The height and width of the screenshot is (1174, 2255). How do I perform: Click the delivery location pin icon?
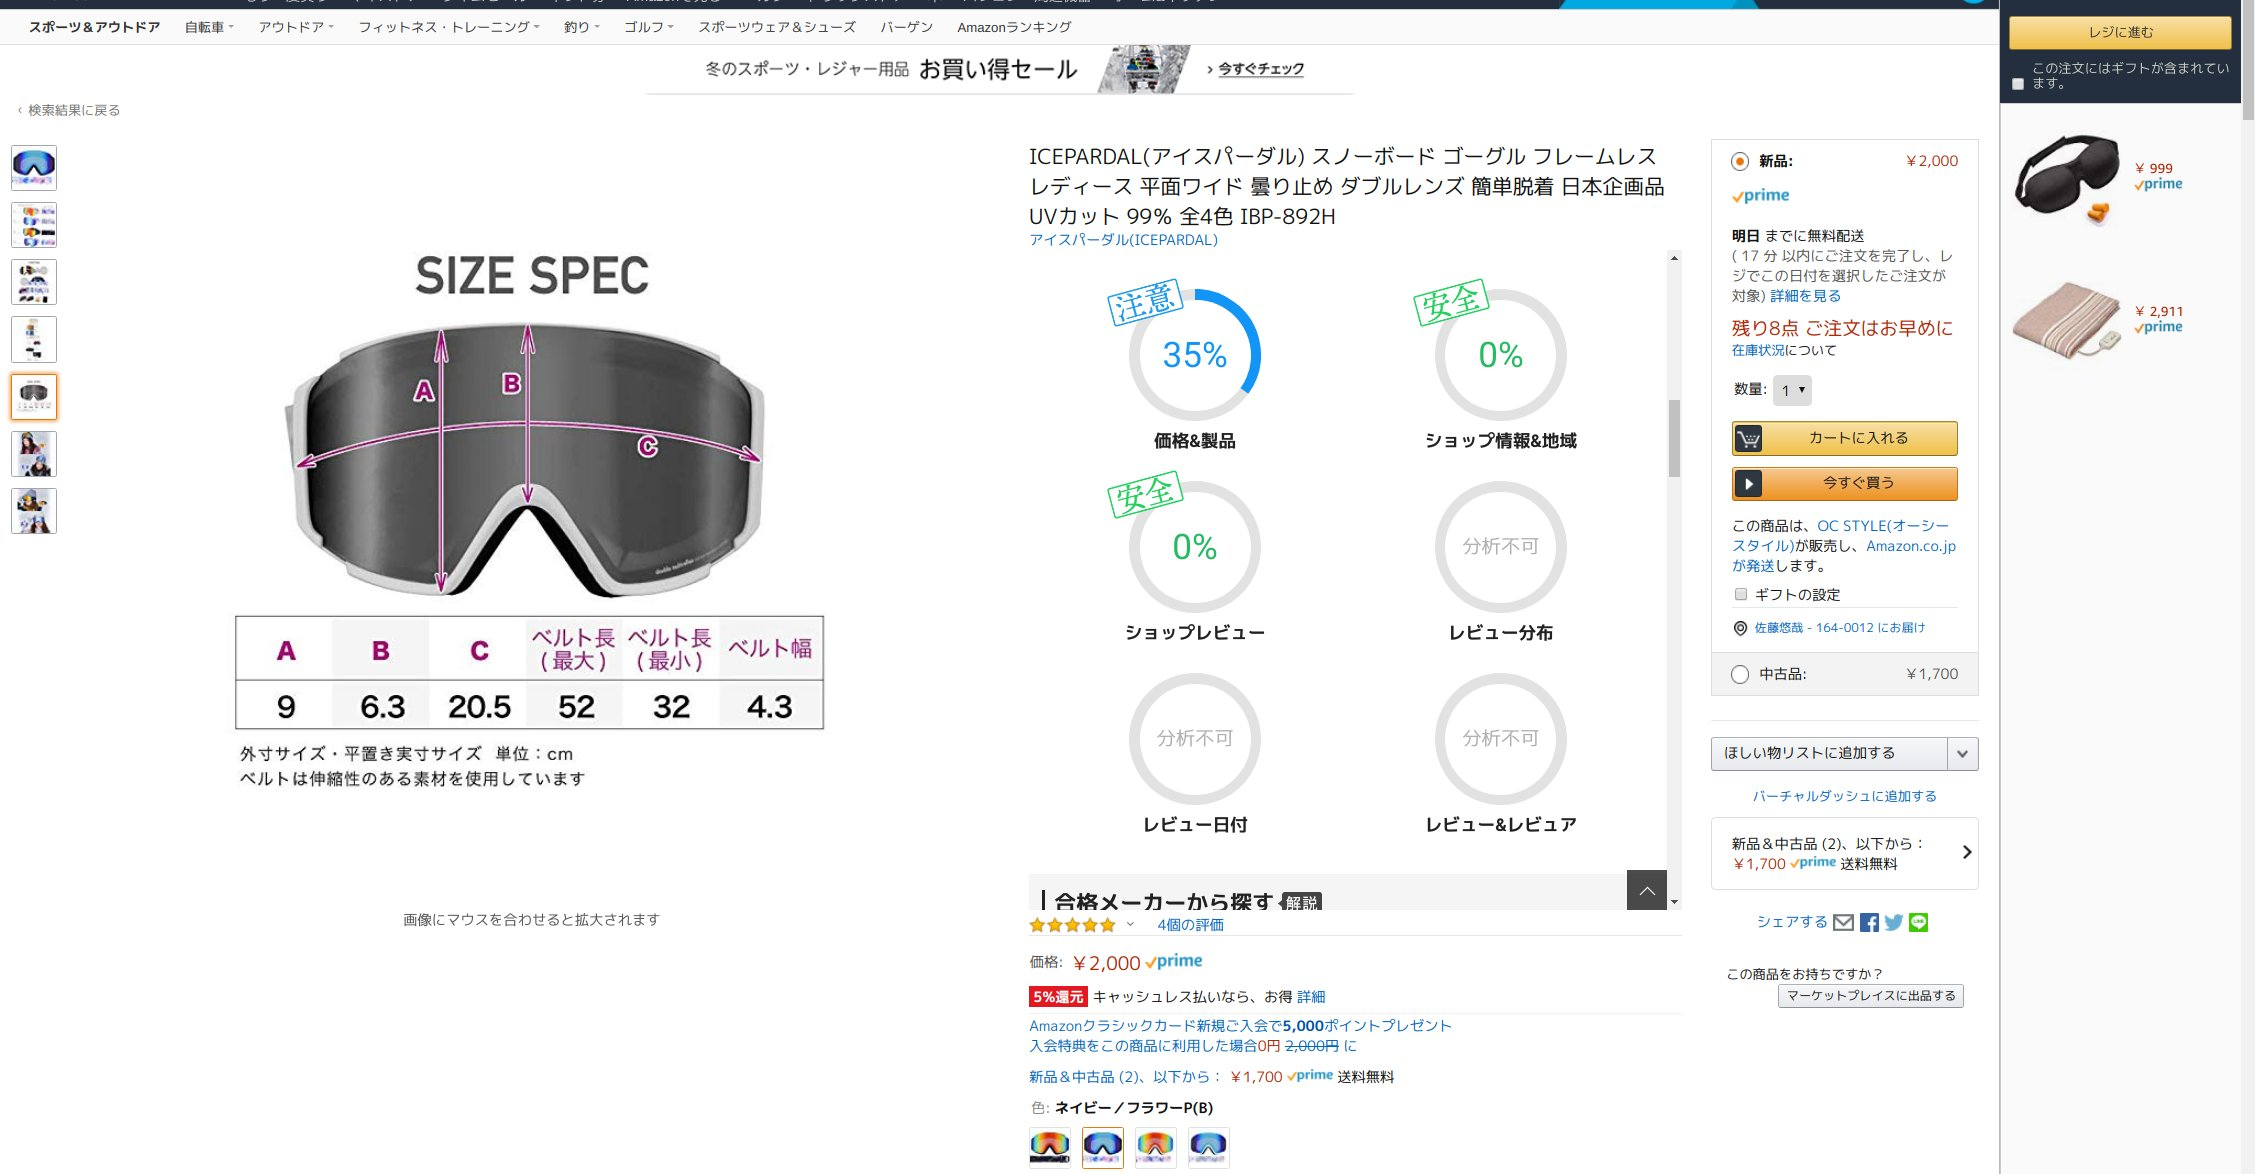(x=1740, y=628)
